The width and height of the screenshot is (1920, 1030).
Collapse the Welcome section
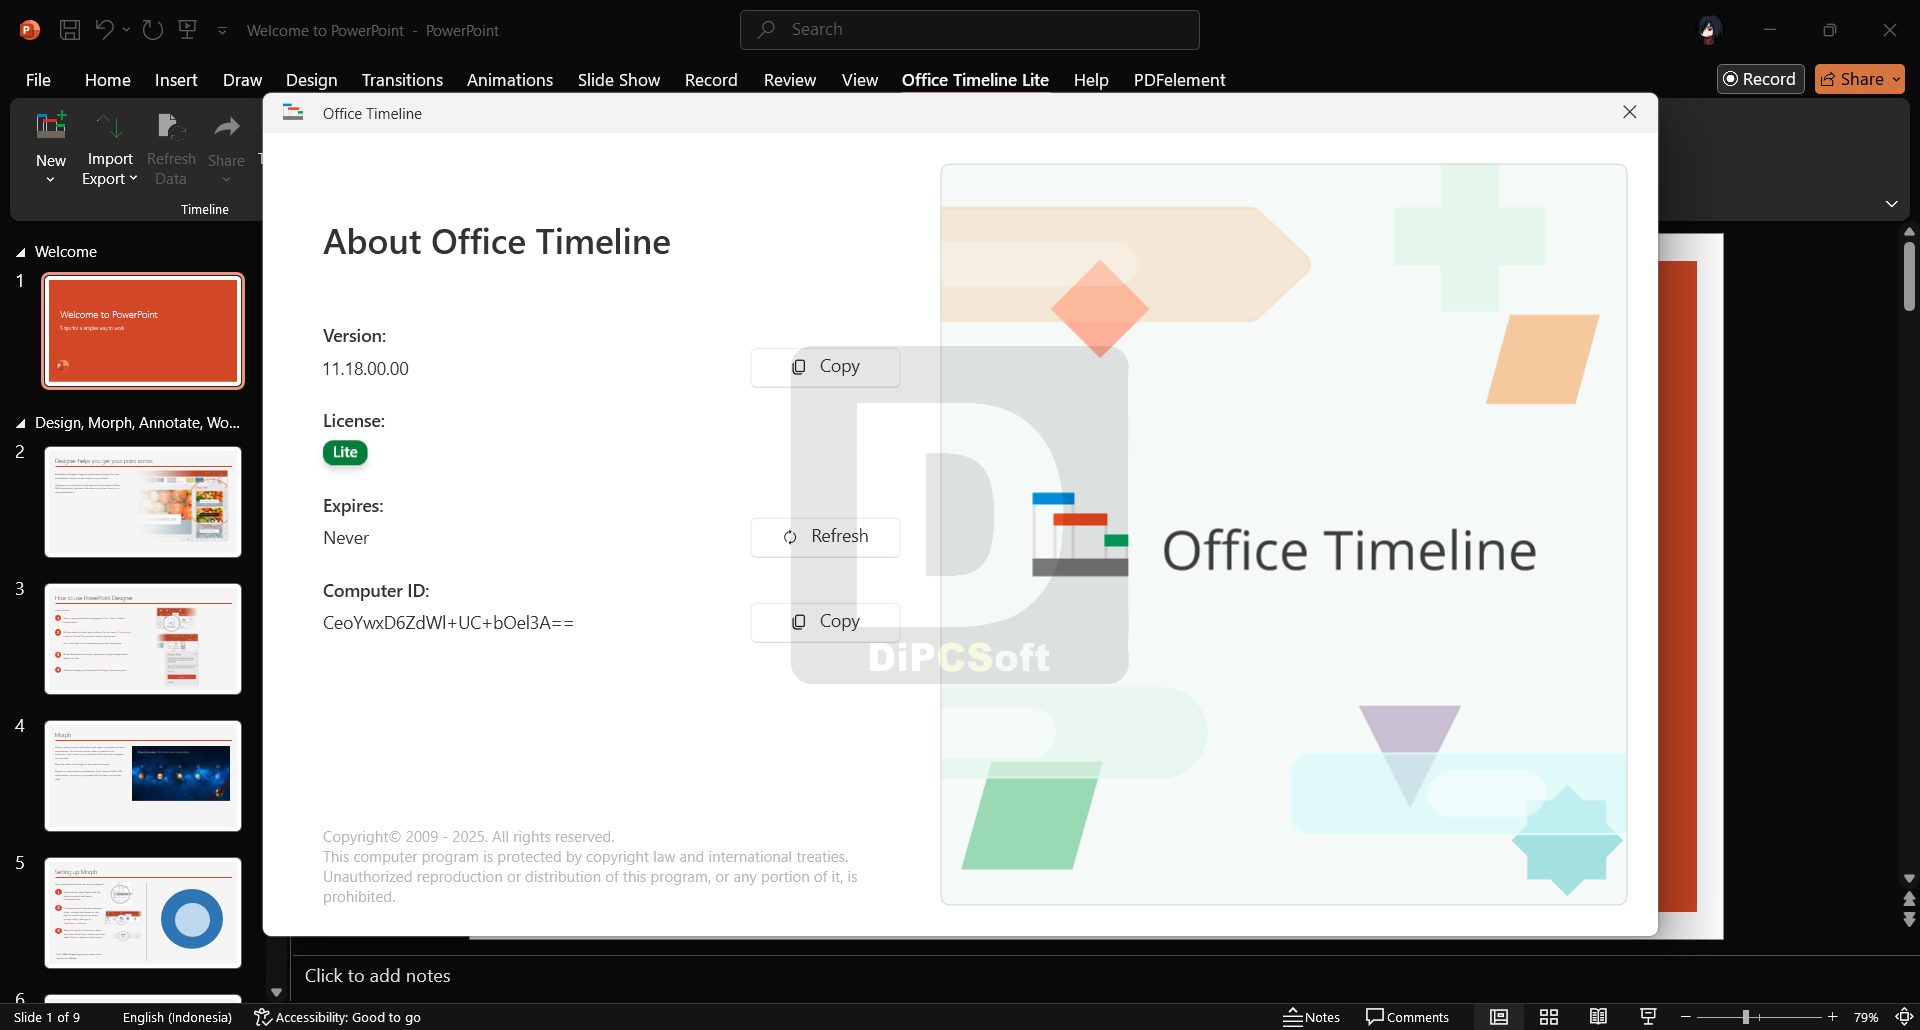click(x=20, y=252)
